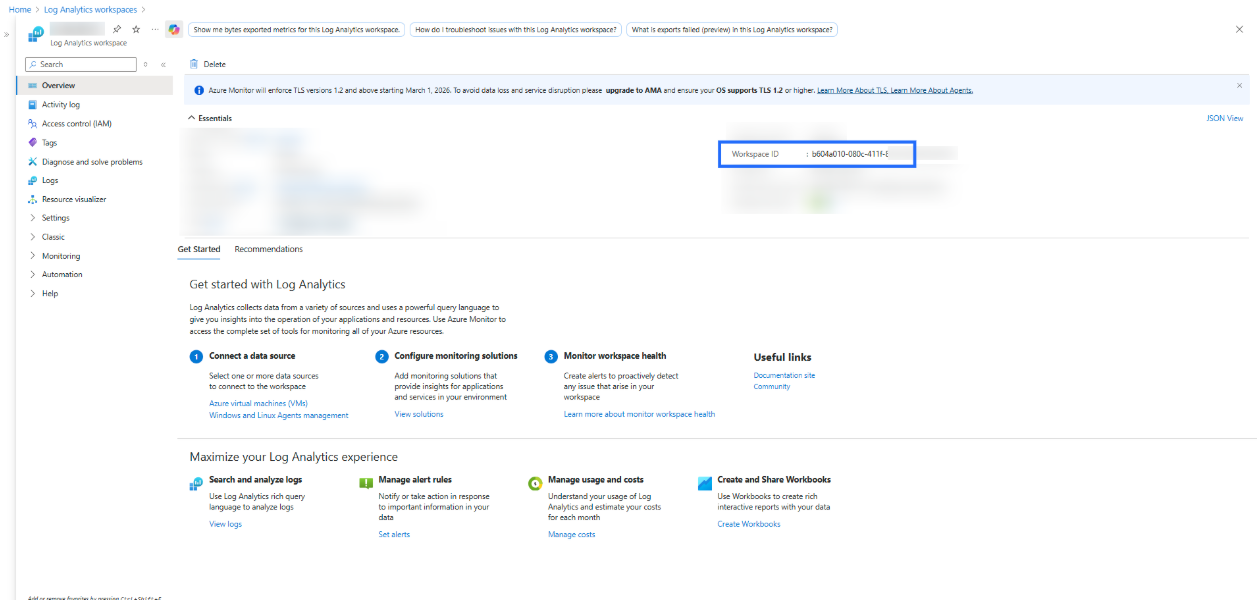This screenshot has height=600, width=1257.
Task: Click the Manage usage and costs icon
Action: pos(536,484)
